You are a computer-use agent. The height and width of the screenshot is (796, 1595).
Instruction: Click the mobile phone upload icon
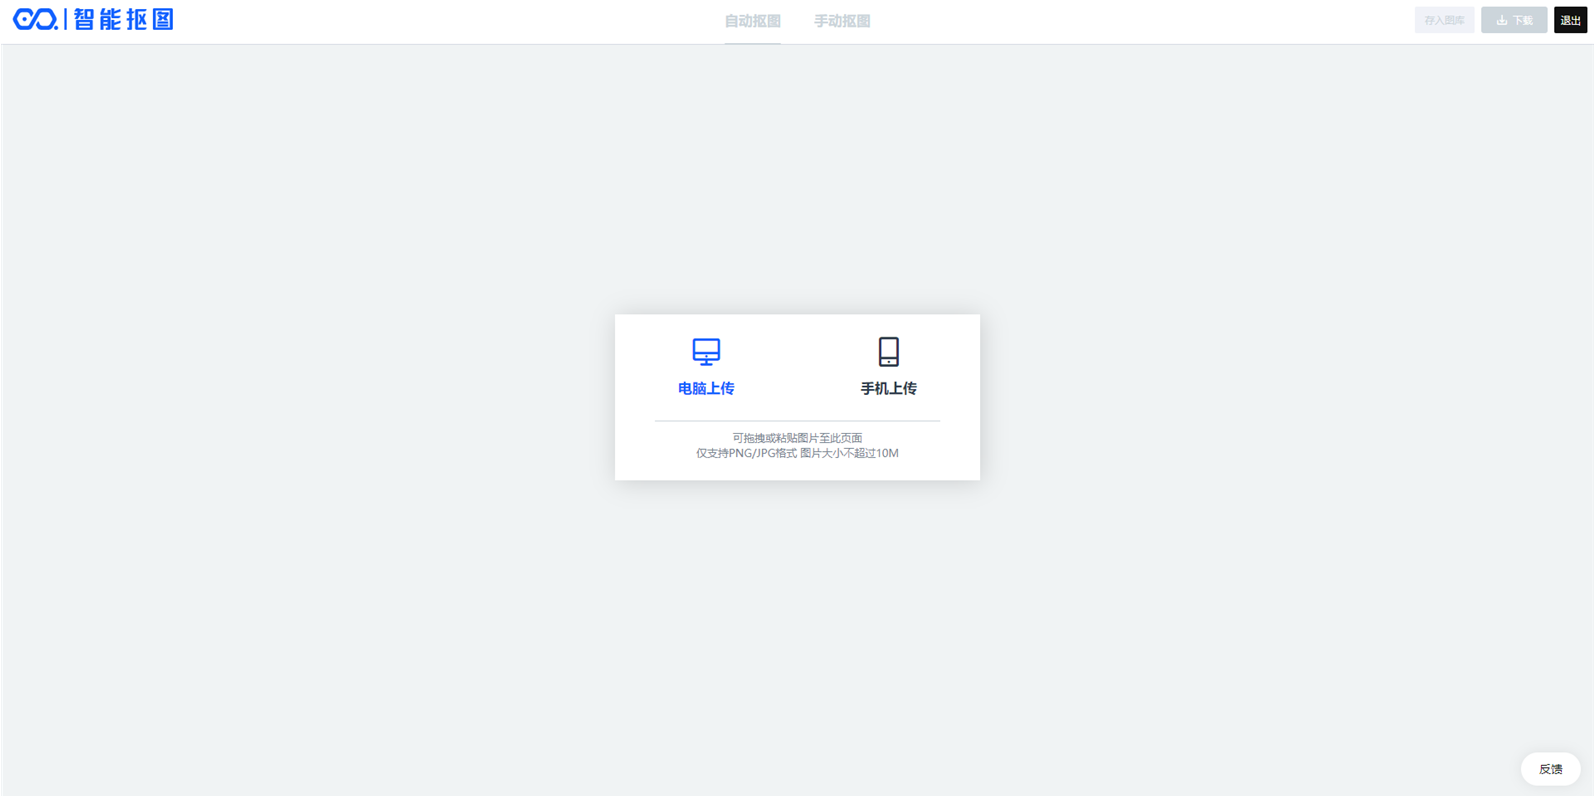(x=888, y=352)
